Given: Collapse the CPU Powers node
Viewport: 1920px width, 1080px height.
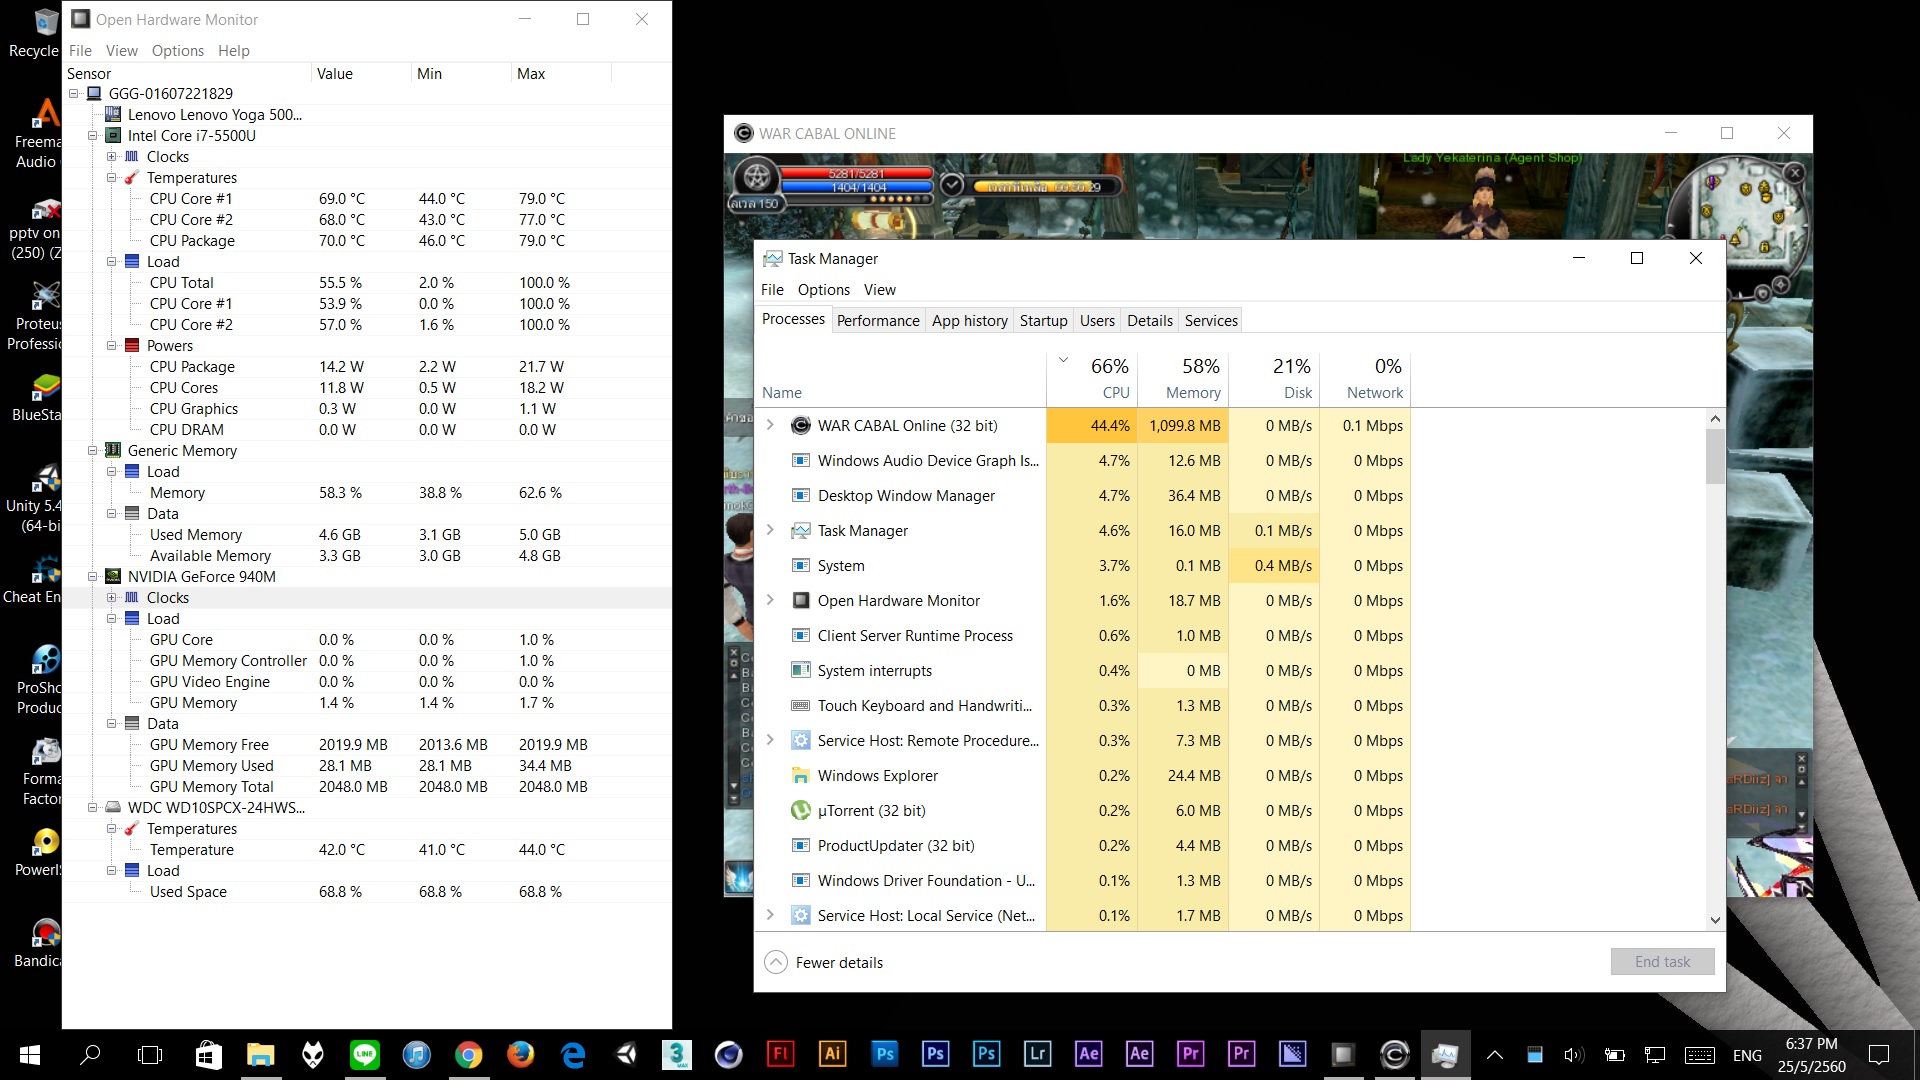Looking at the screenshot, I should point(112,346).
